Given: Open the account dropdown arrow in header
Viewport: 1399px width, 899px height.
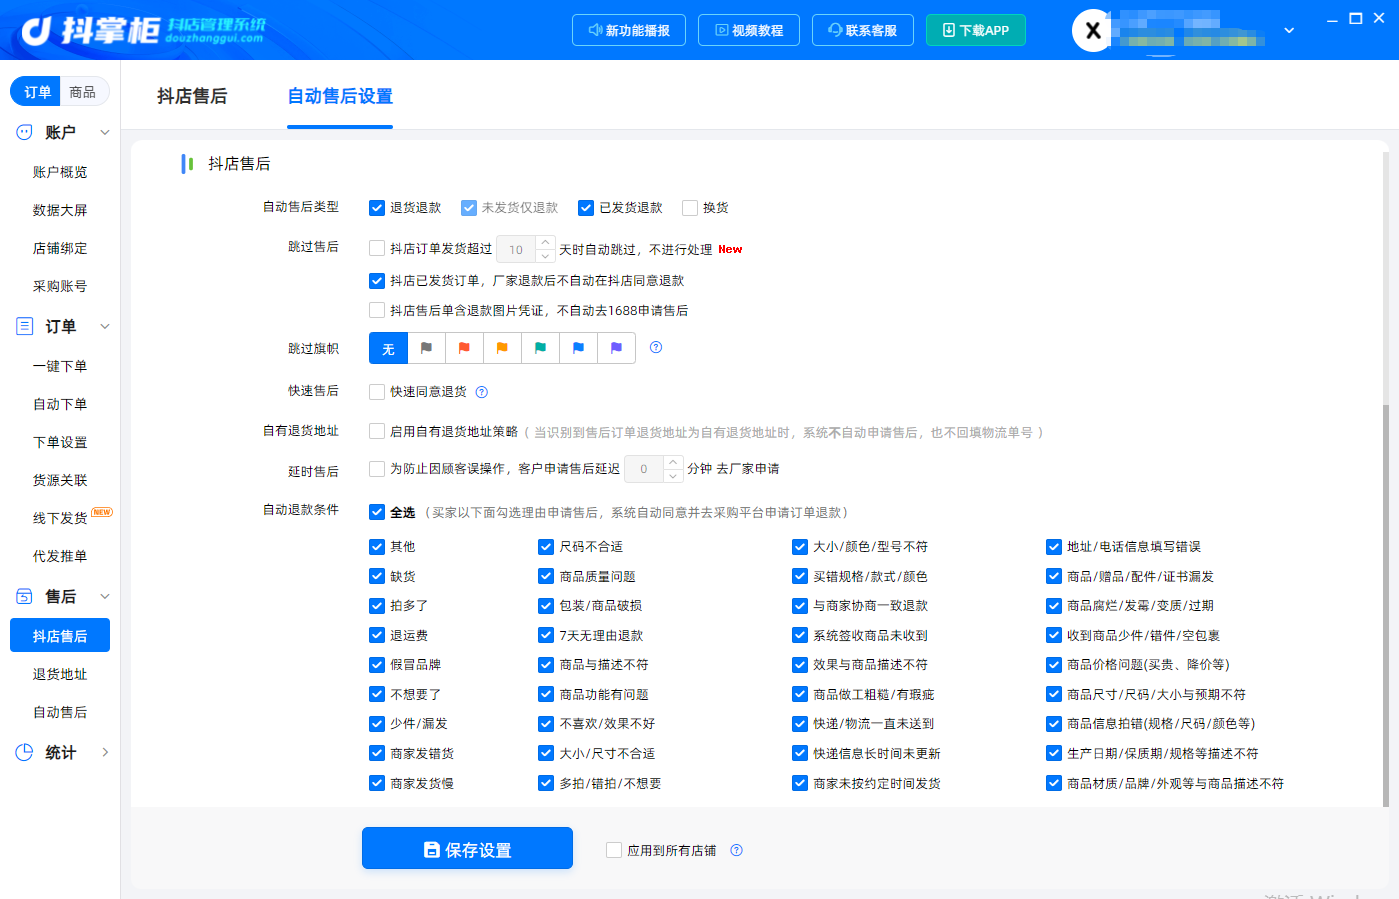Looking at the screenshot, I should 1289,31.
